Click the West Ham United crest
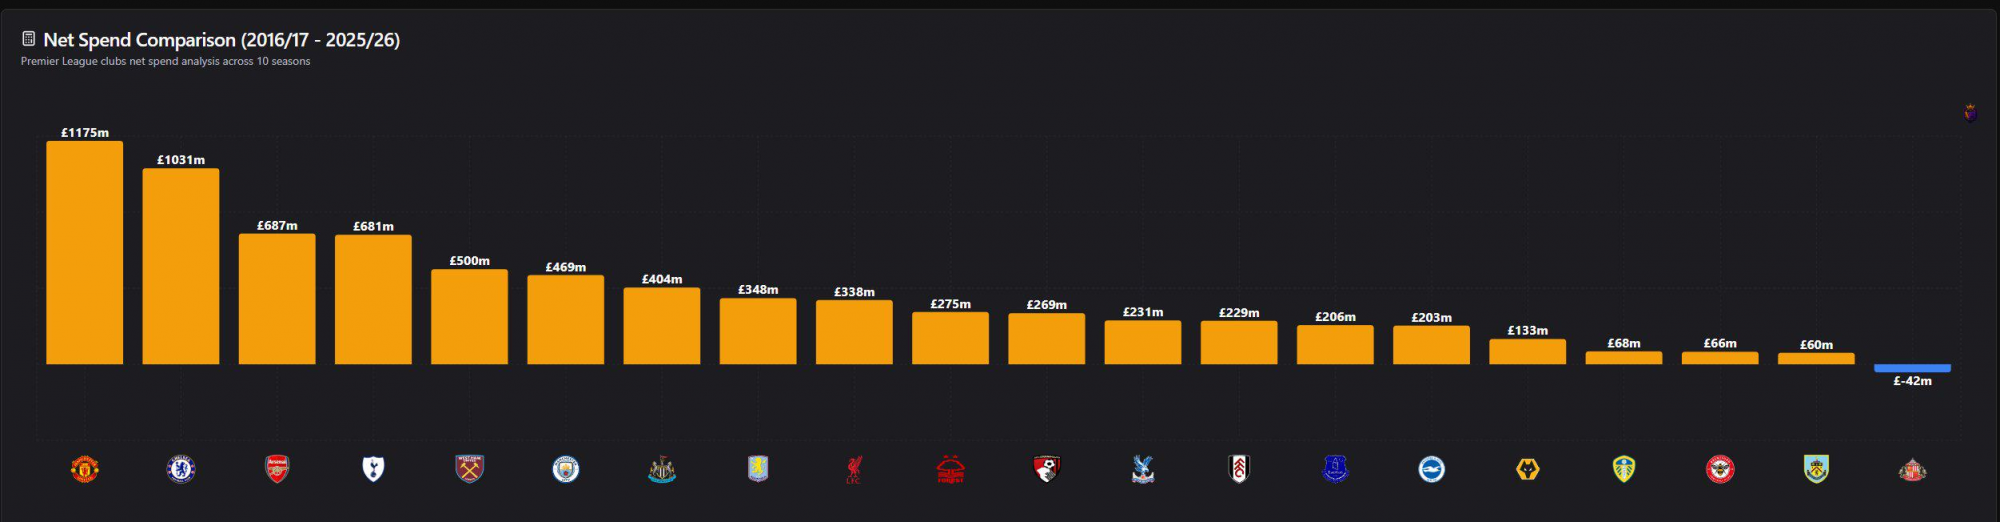Screen dimensions: 2000x522 click(469, 469)
